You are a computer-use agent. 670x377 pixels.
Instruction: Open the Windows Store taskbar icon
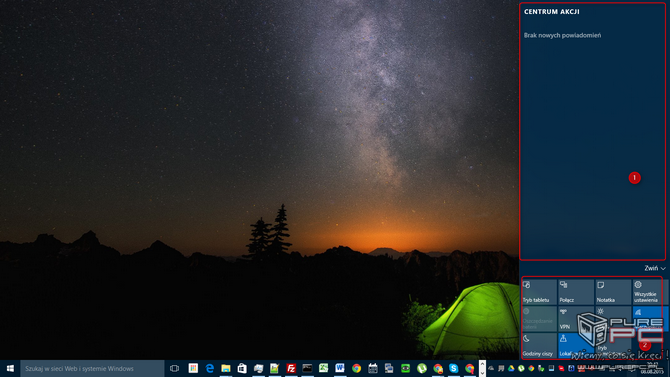coord(242,368)
